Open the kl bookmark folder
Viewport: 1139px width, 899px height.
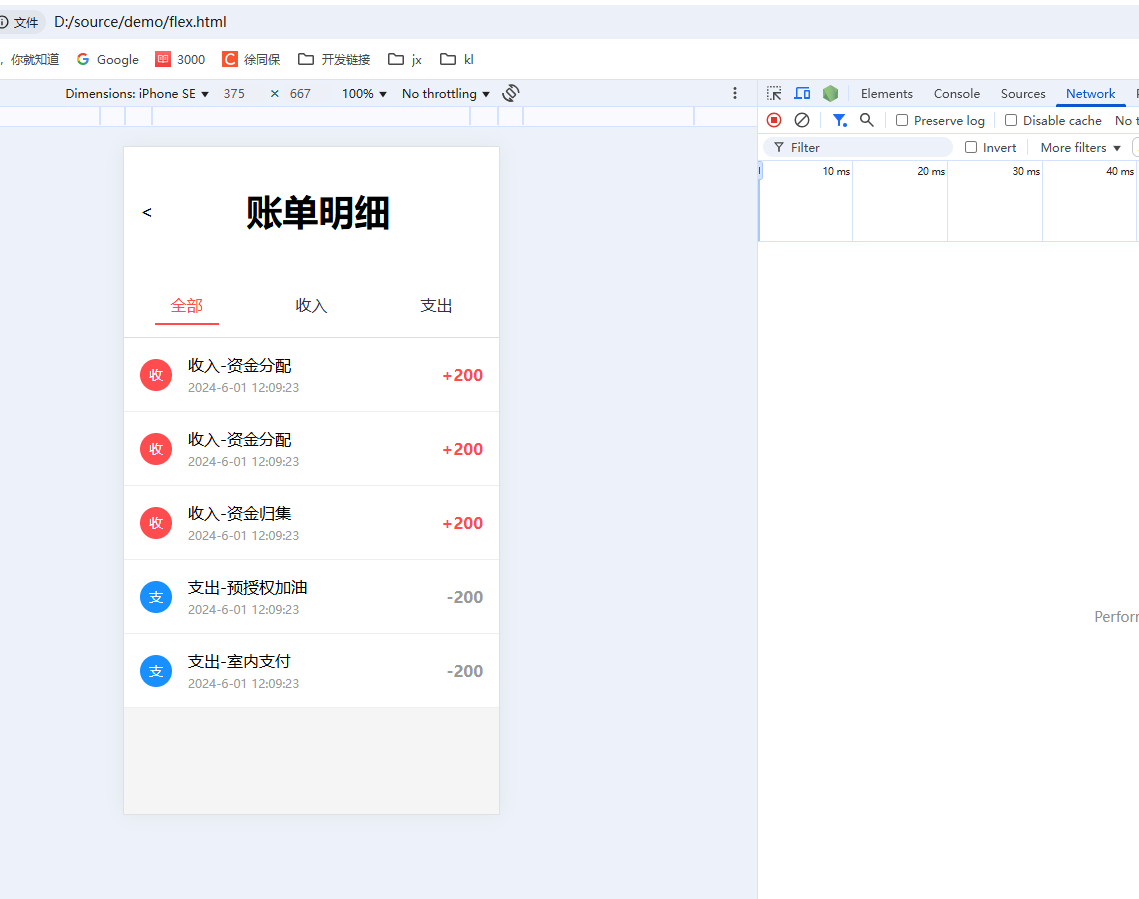click(x=457, y=60)
